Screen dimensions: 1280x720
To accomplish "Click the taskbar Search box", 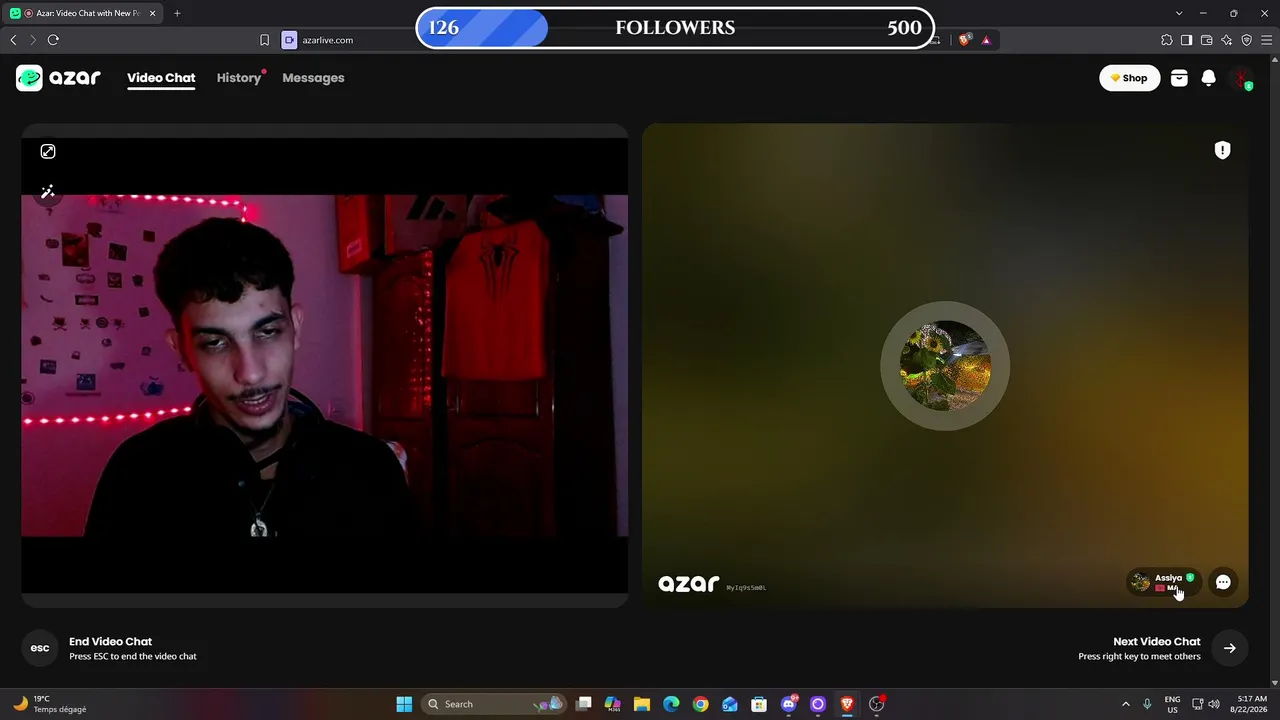I will [493, 704].
